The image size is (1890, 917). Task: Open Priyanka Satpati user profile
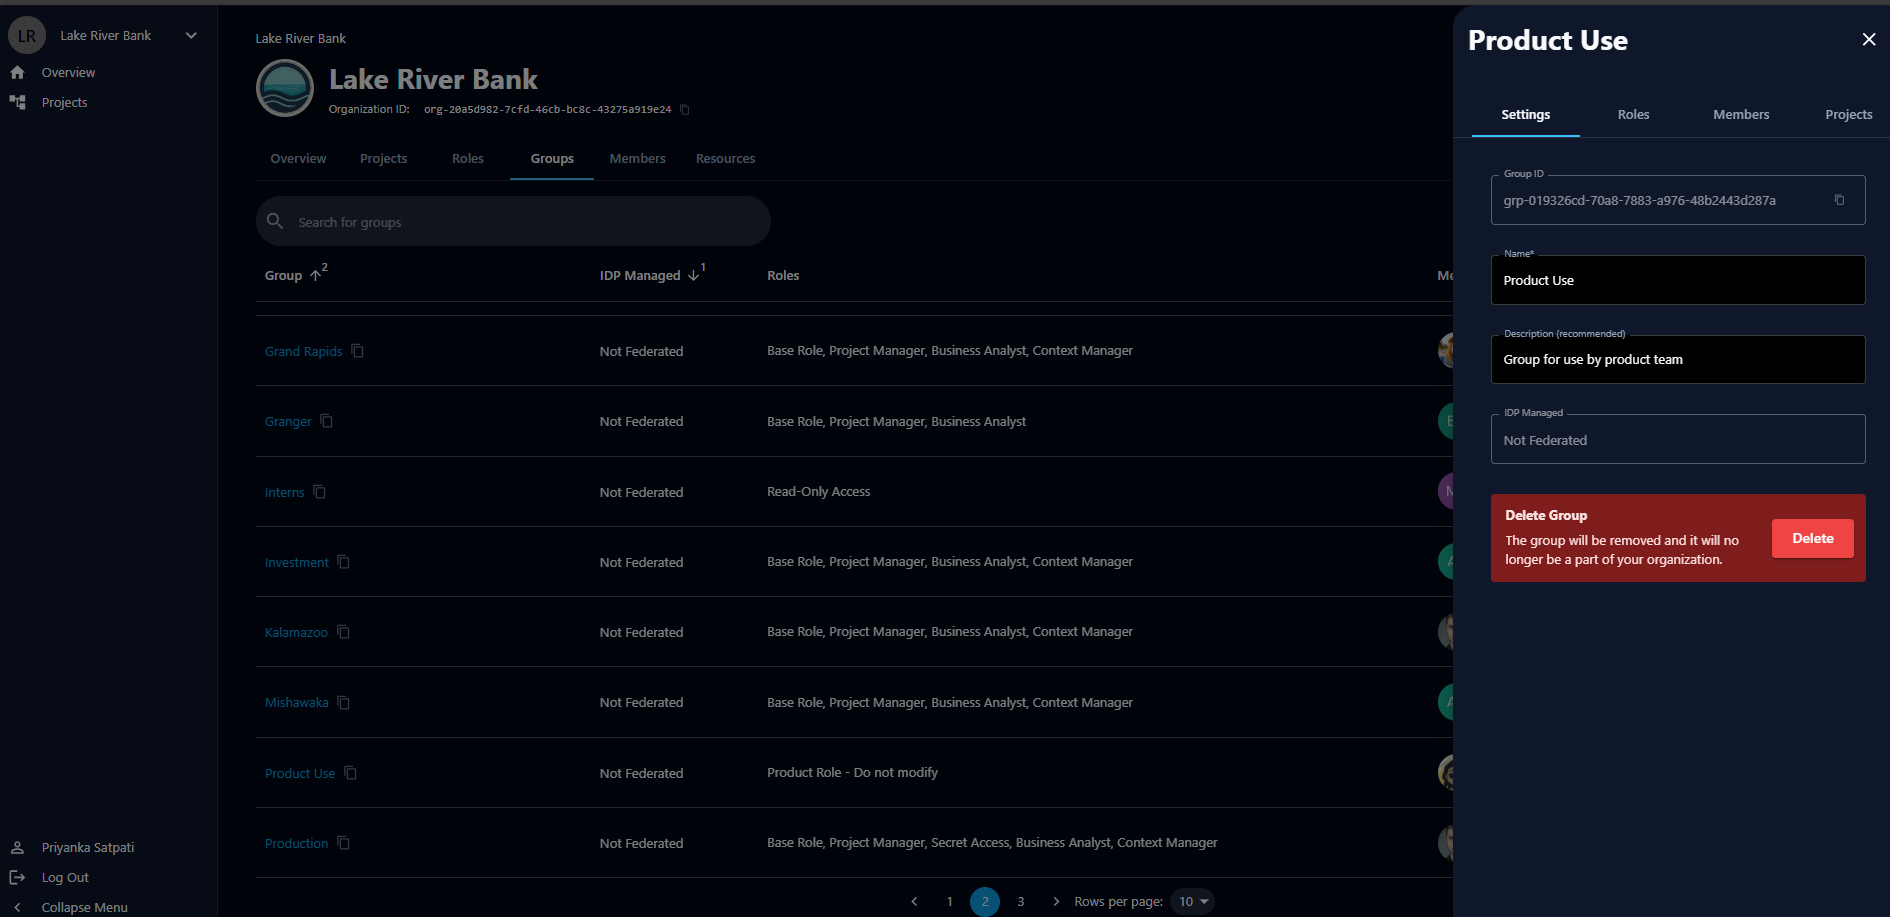click(87, 847)
